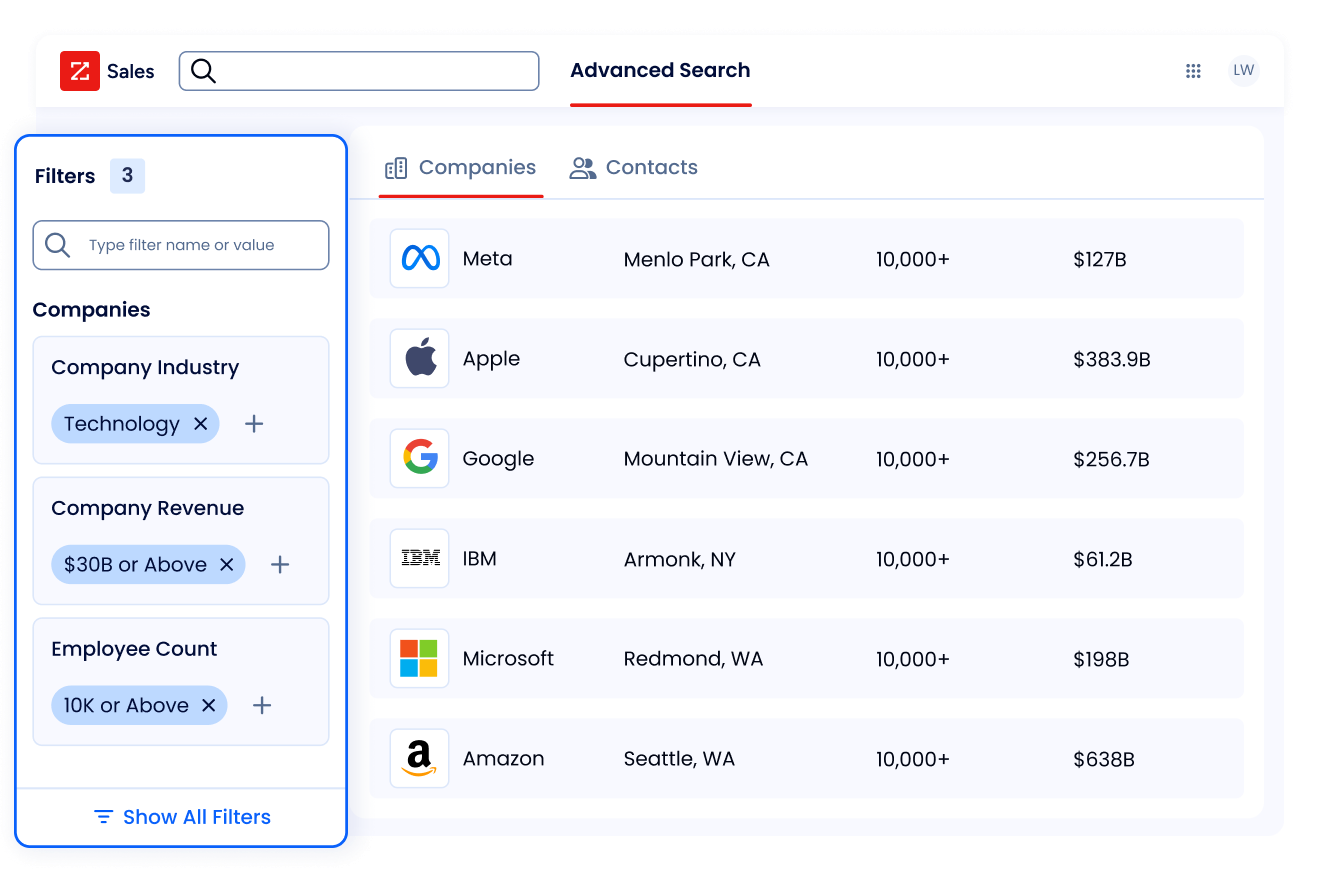
Task: Click Armonk, NY location
Action: point(679,560)
